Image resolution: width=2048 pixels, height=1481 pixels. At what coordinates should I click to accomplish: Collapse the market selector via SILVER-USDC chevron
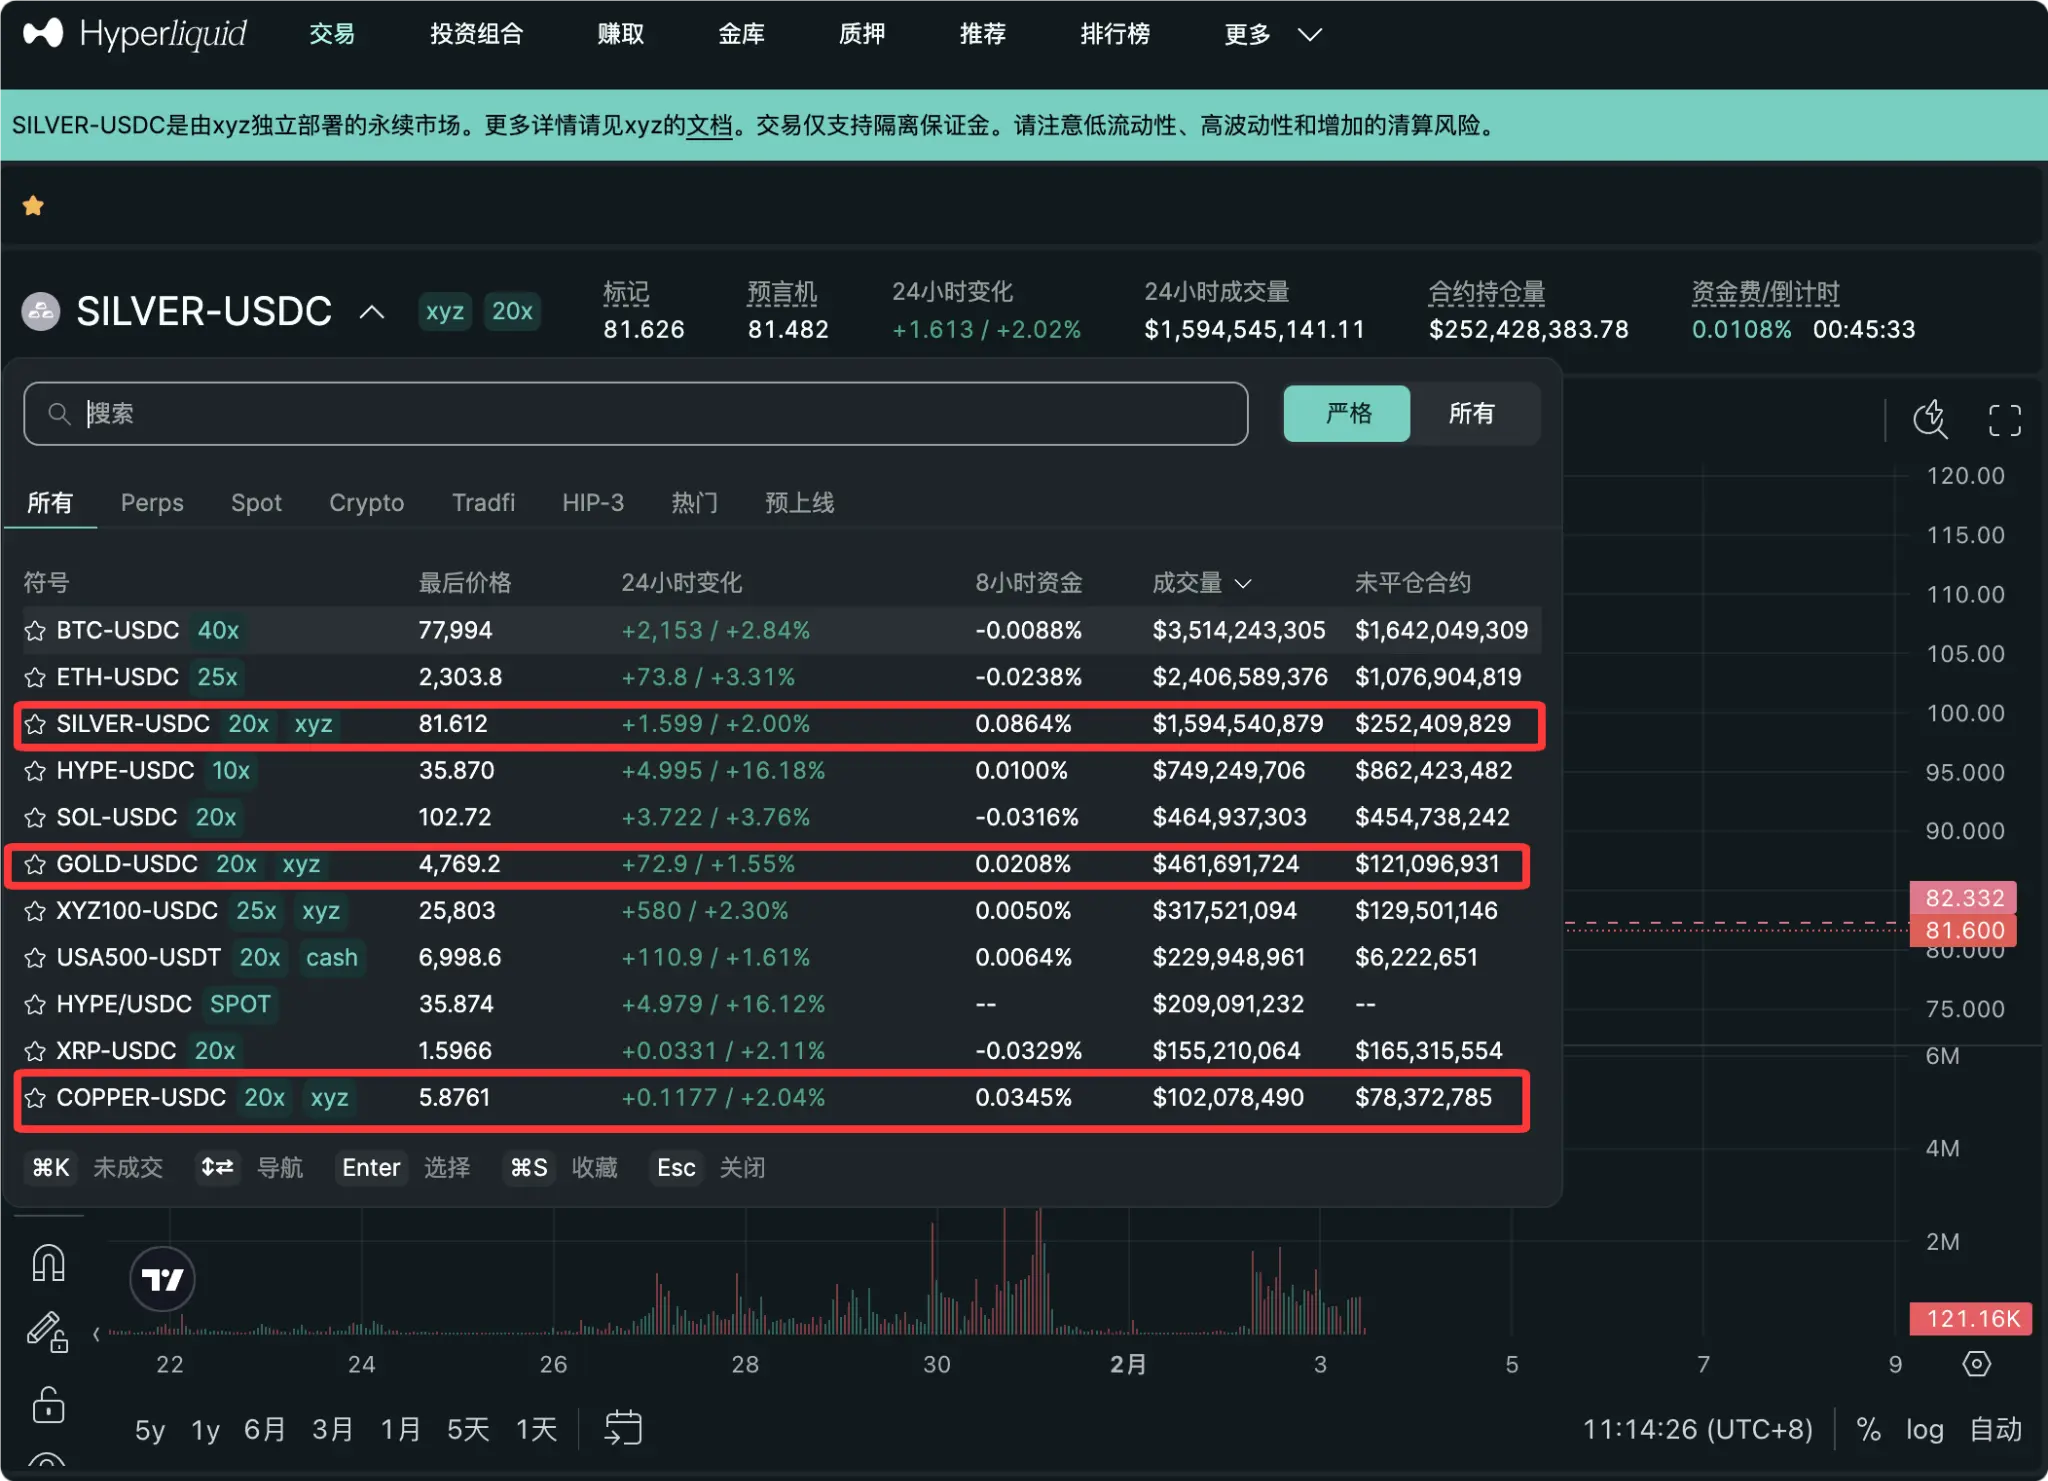click(x=371, y=312)
